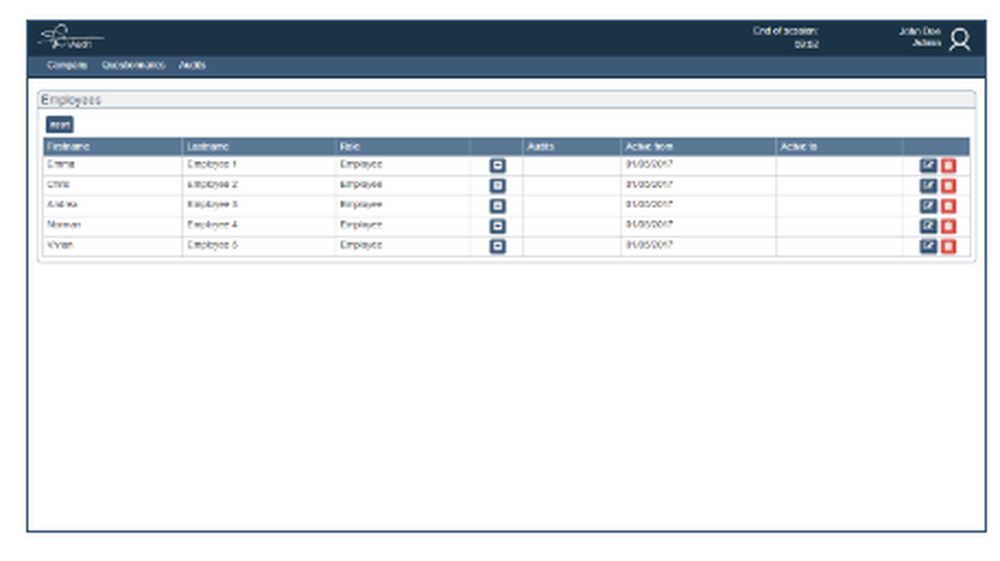Click role icon in Employee 3 row
Screen dimensions: 1000x561
point(497,206)
